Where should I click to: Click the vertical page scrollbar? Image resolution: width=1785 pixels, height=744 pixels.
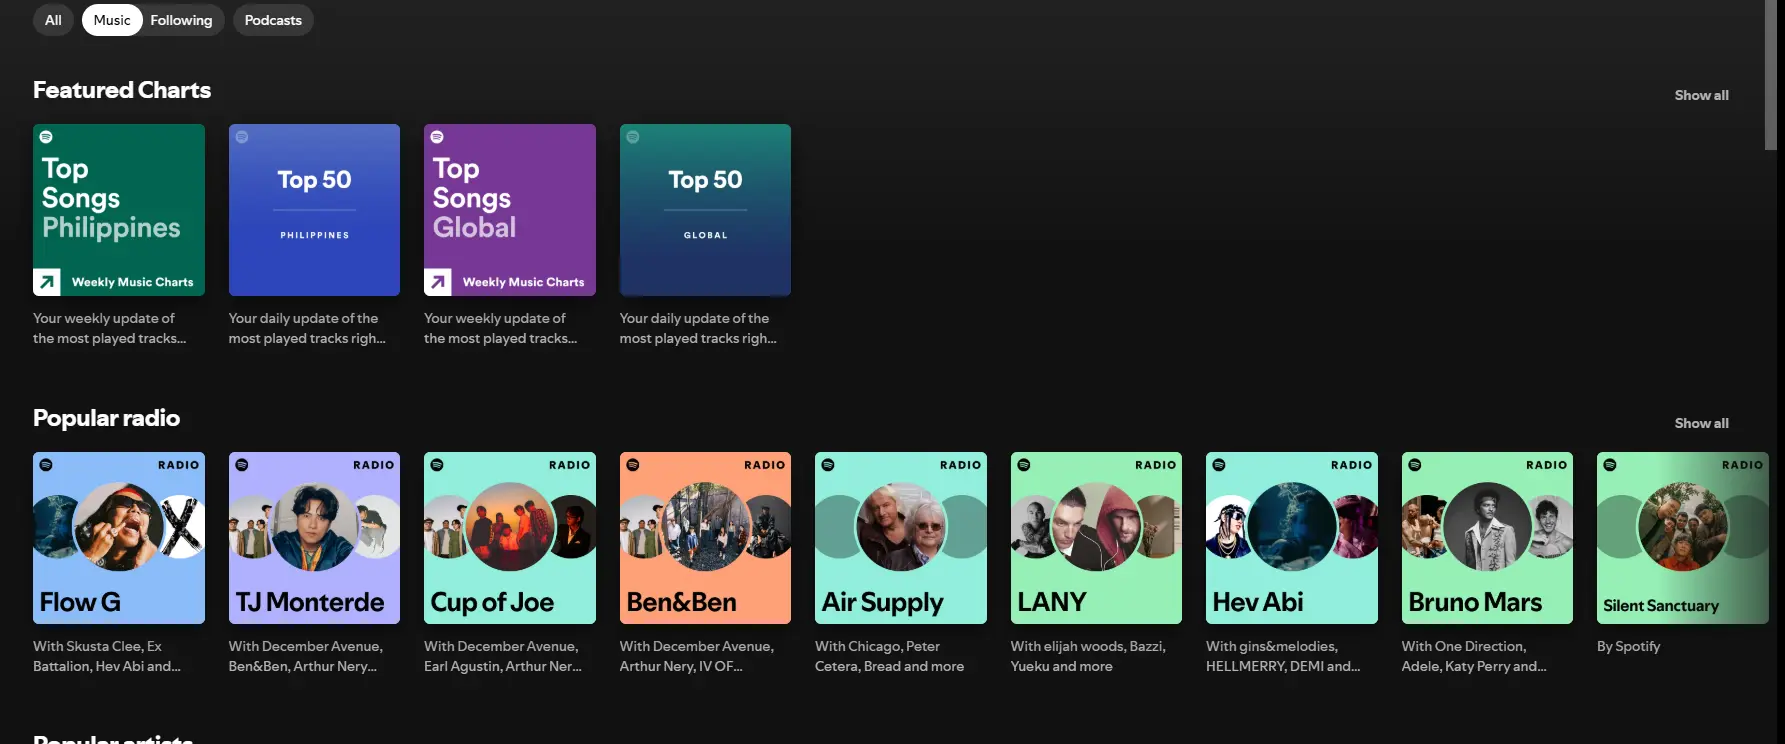point(1771,75)
